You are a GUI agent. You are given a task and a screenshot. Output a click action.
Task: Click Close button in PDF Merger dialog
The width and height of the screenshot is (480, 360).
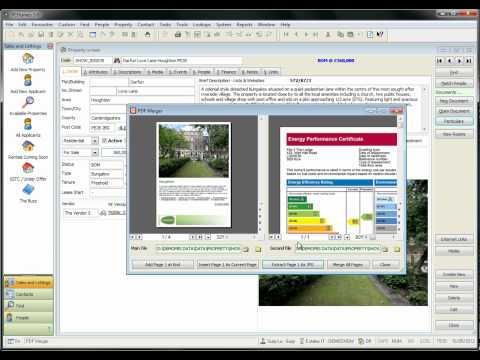(385, 265)
